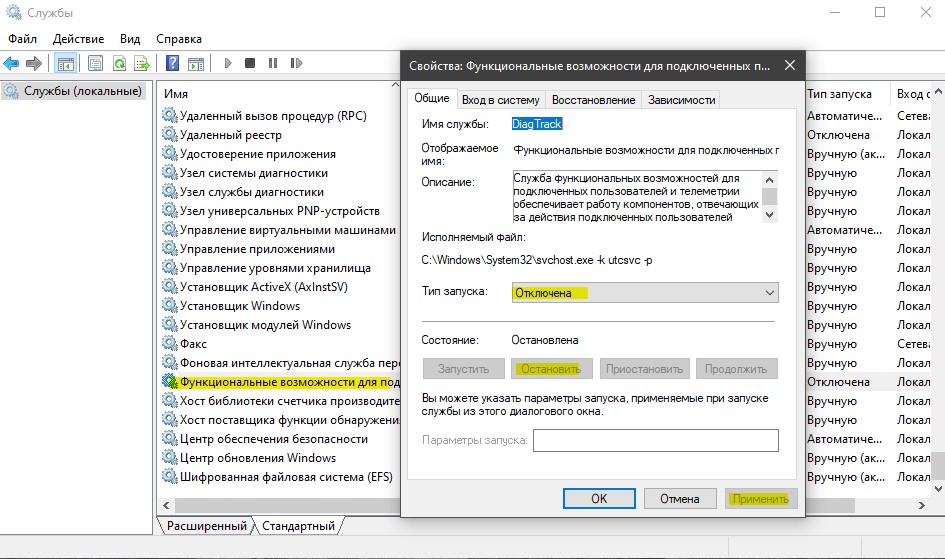Select Узел универсальных PNP-устройств service

pyautogui.click(x=280, y=211)
